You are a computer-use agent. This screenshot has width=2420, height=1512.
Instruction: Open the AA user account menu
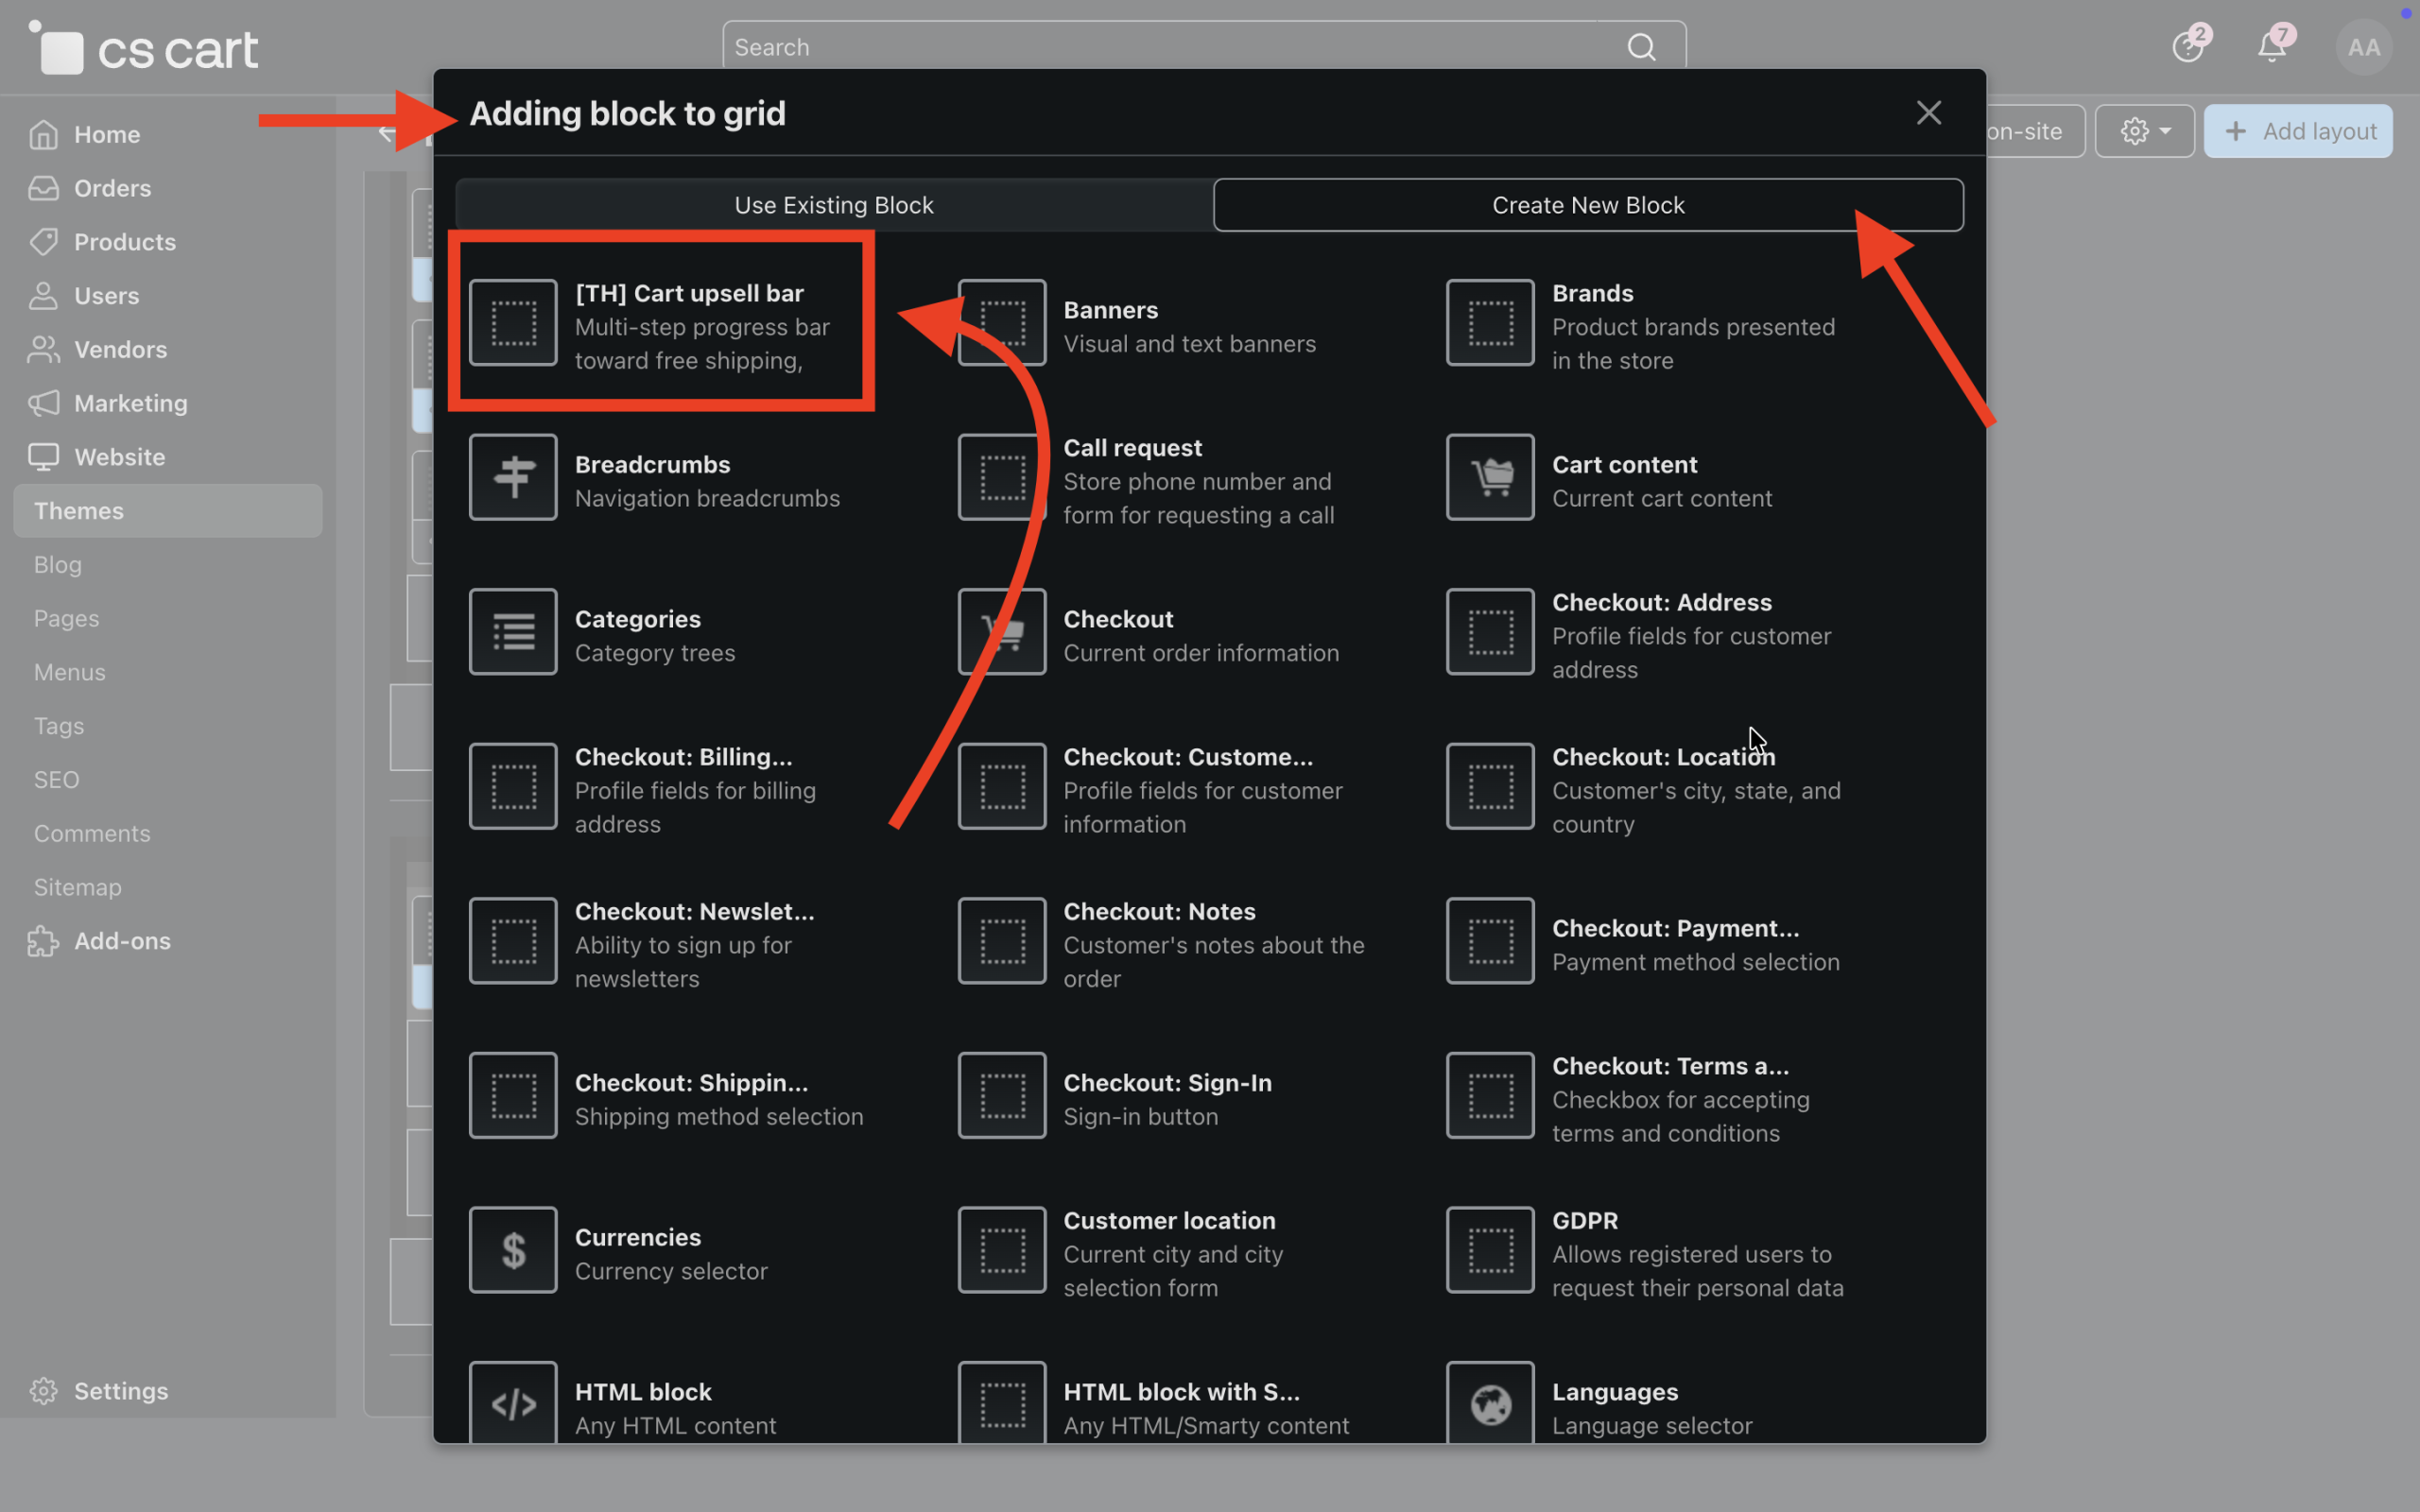(2363, 47)
